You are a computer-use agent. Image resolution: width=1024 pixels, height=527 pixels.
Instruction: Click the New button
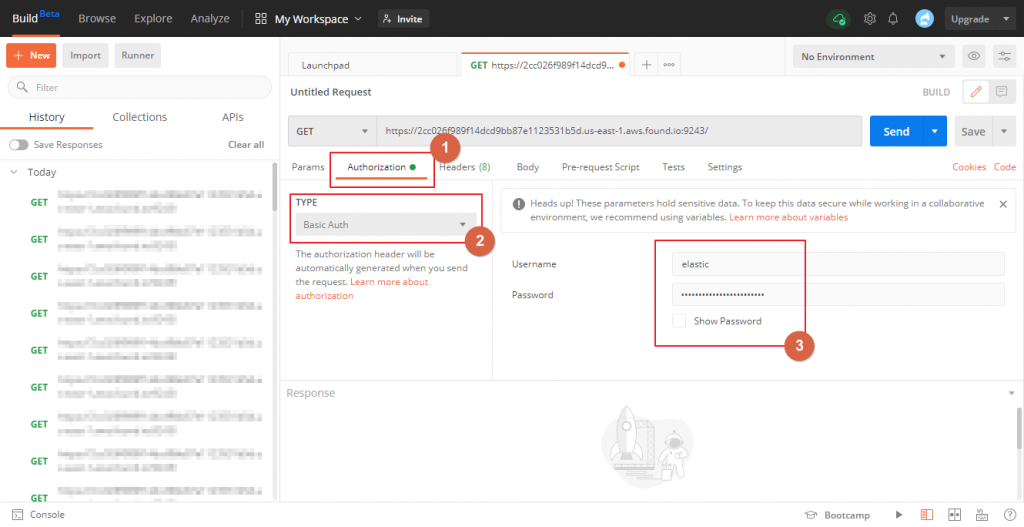[x=31, y=56]
